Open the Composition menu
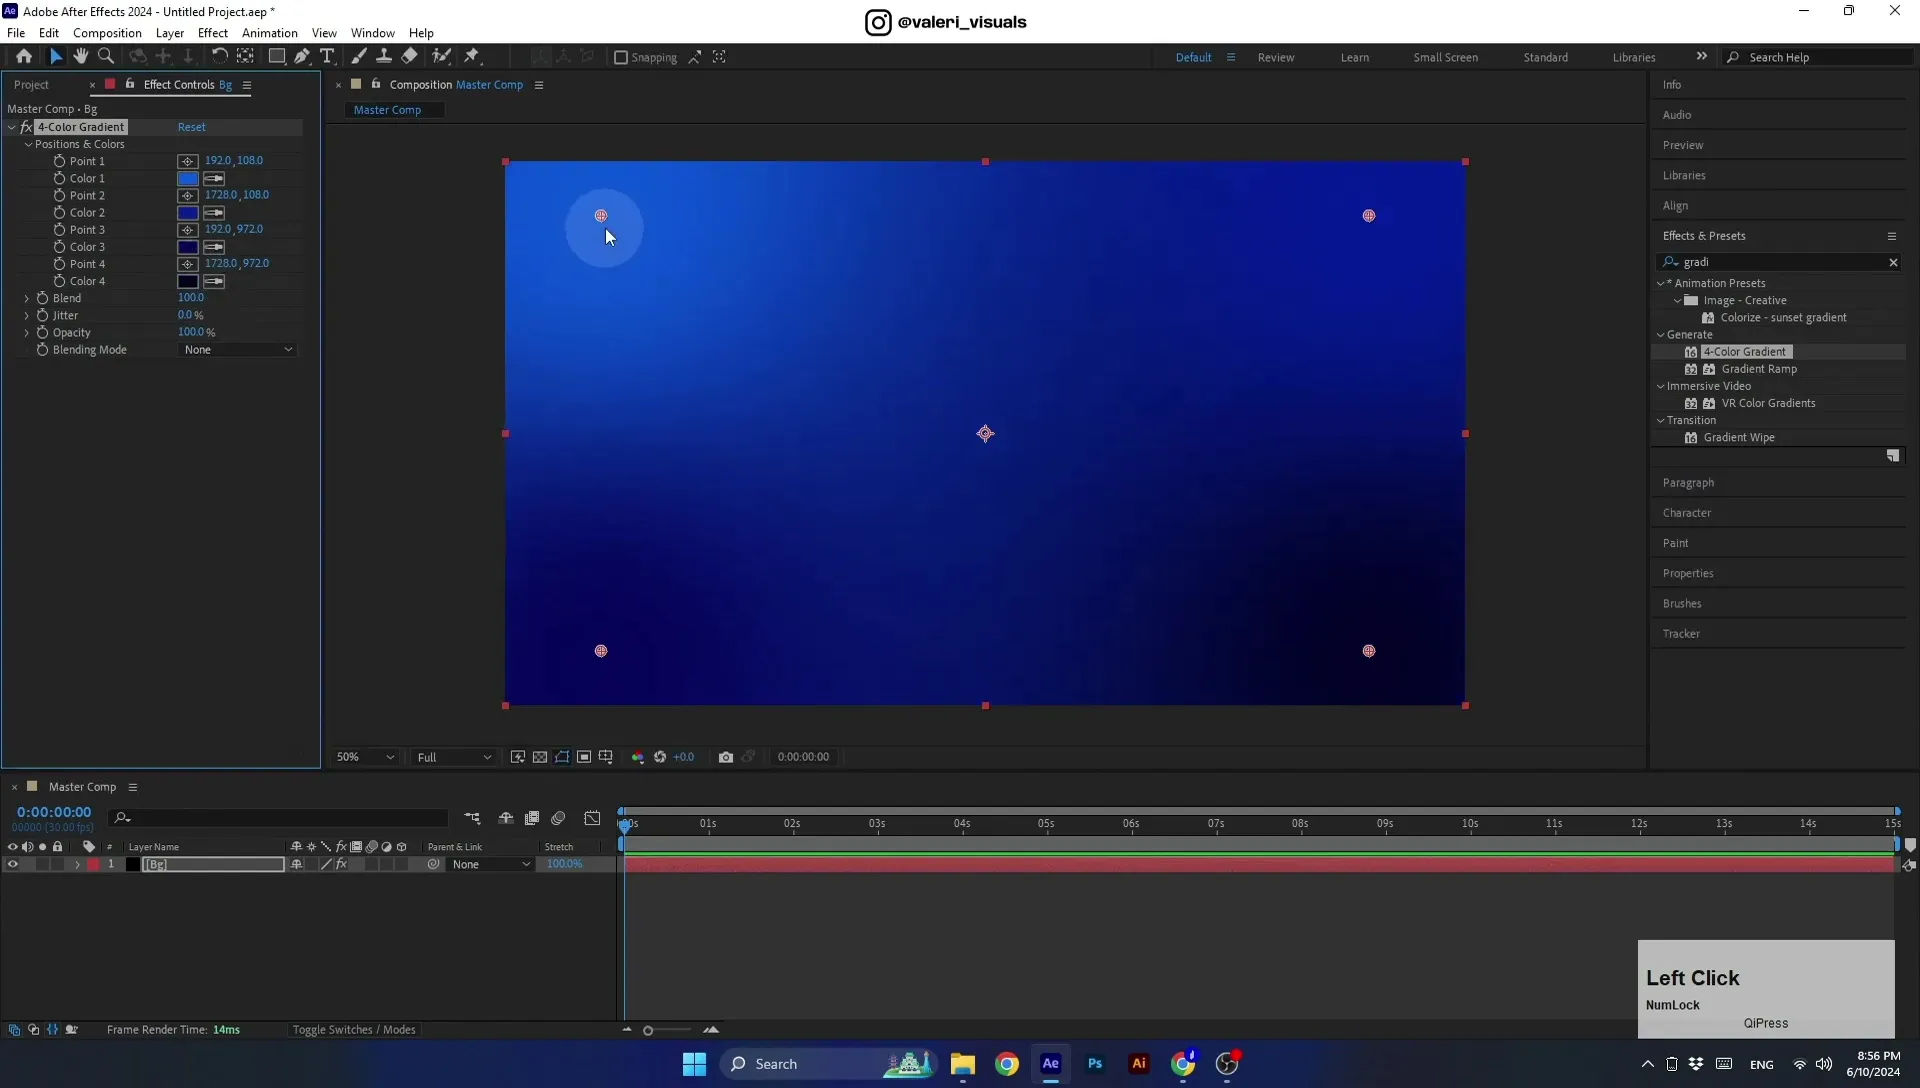Viewport: 1920px width, 1088px height. [x=107, y=33]
